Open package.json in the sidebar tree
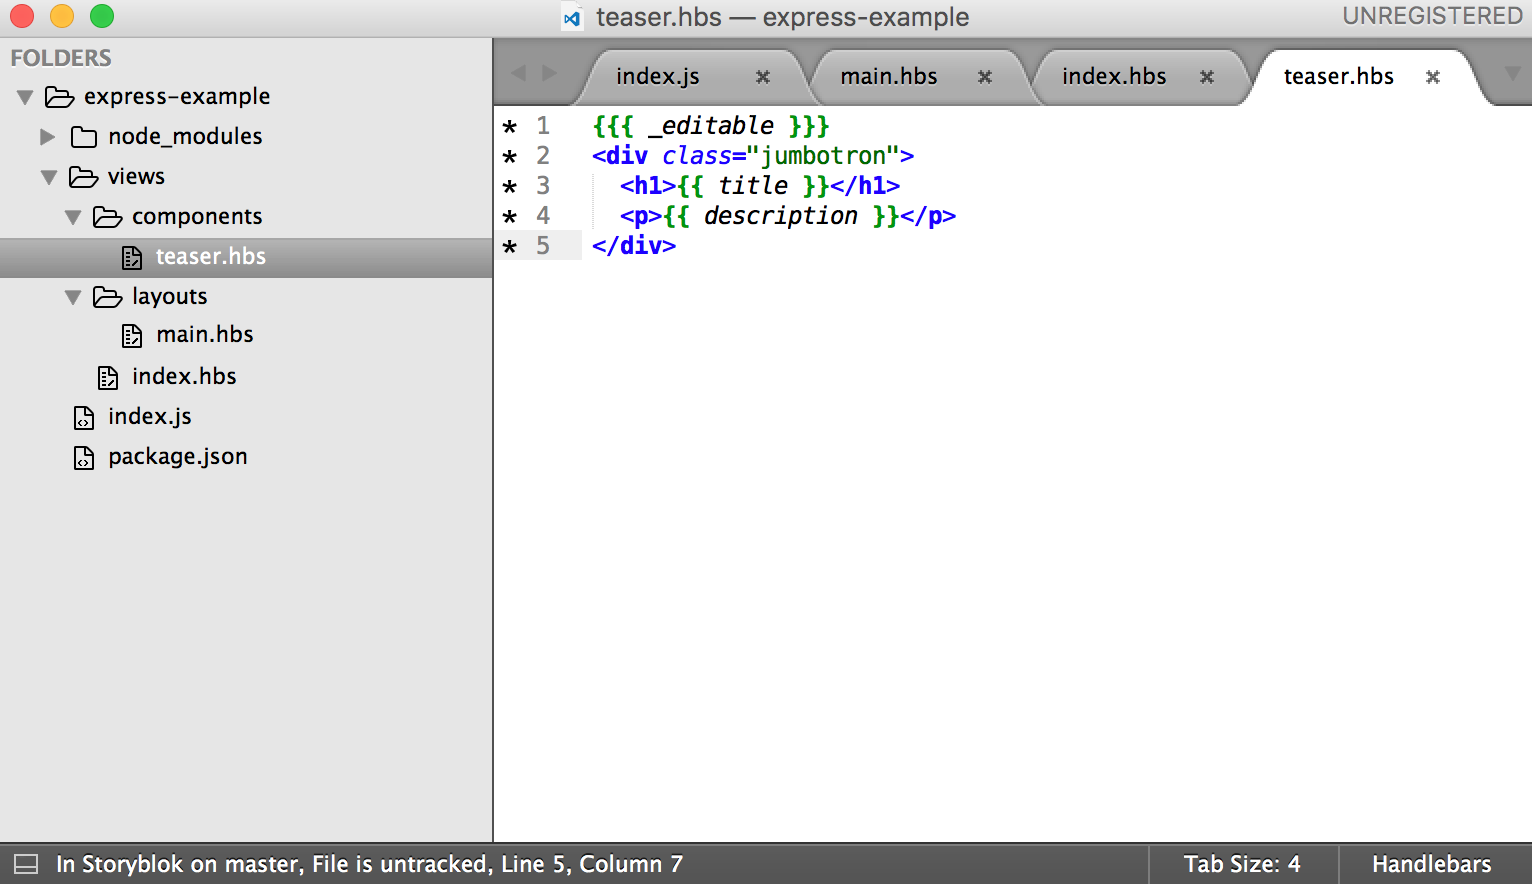This screenshot has width=1532, height=884. [x=178, y=457]
